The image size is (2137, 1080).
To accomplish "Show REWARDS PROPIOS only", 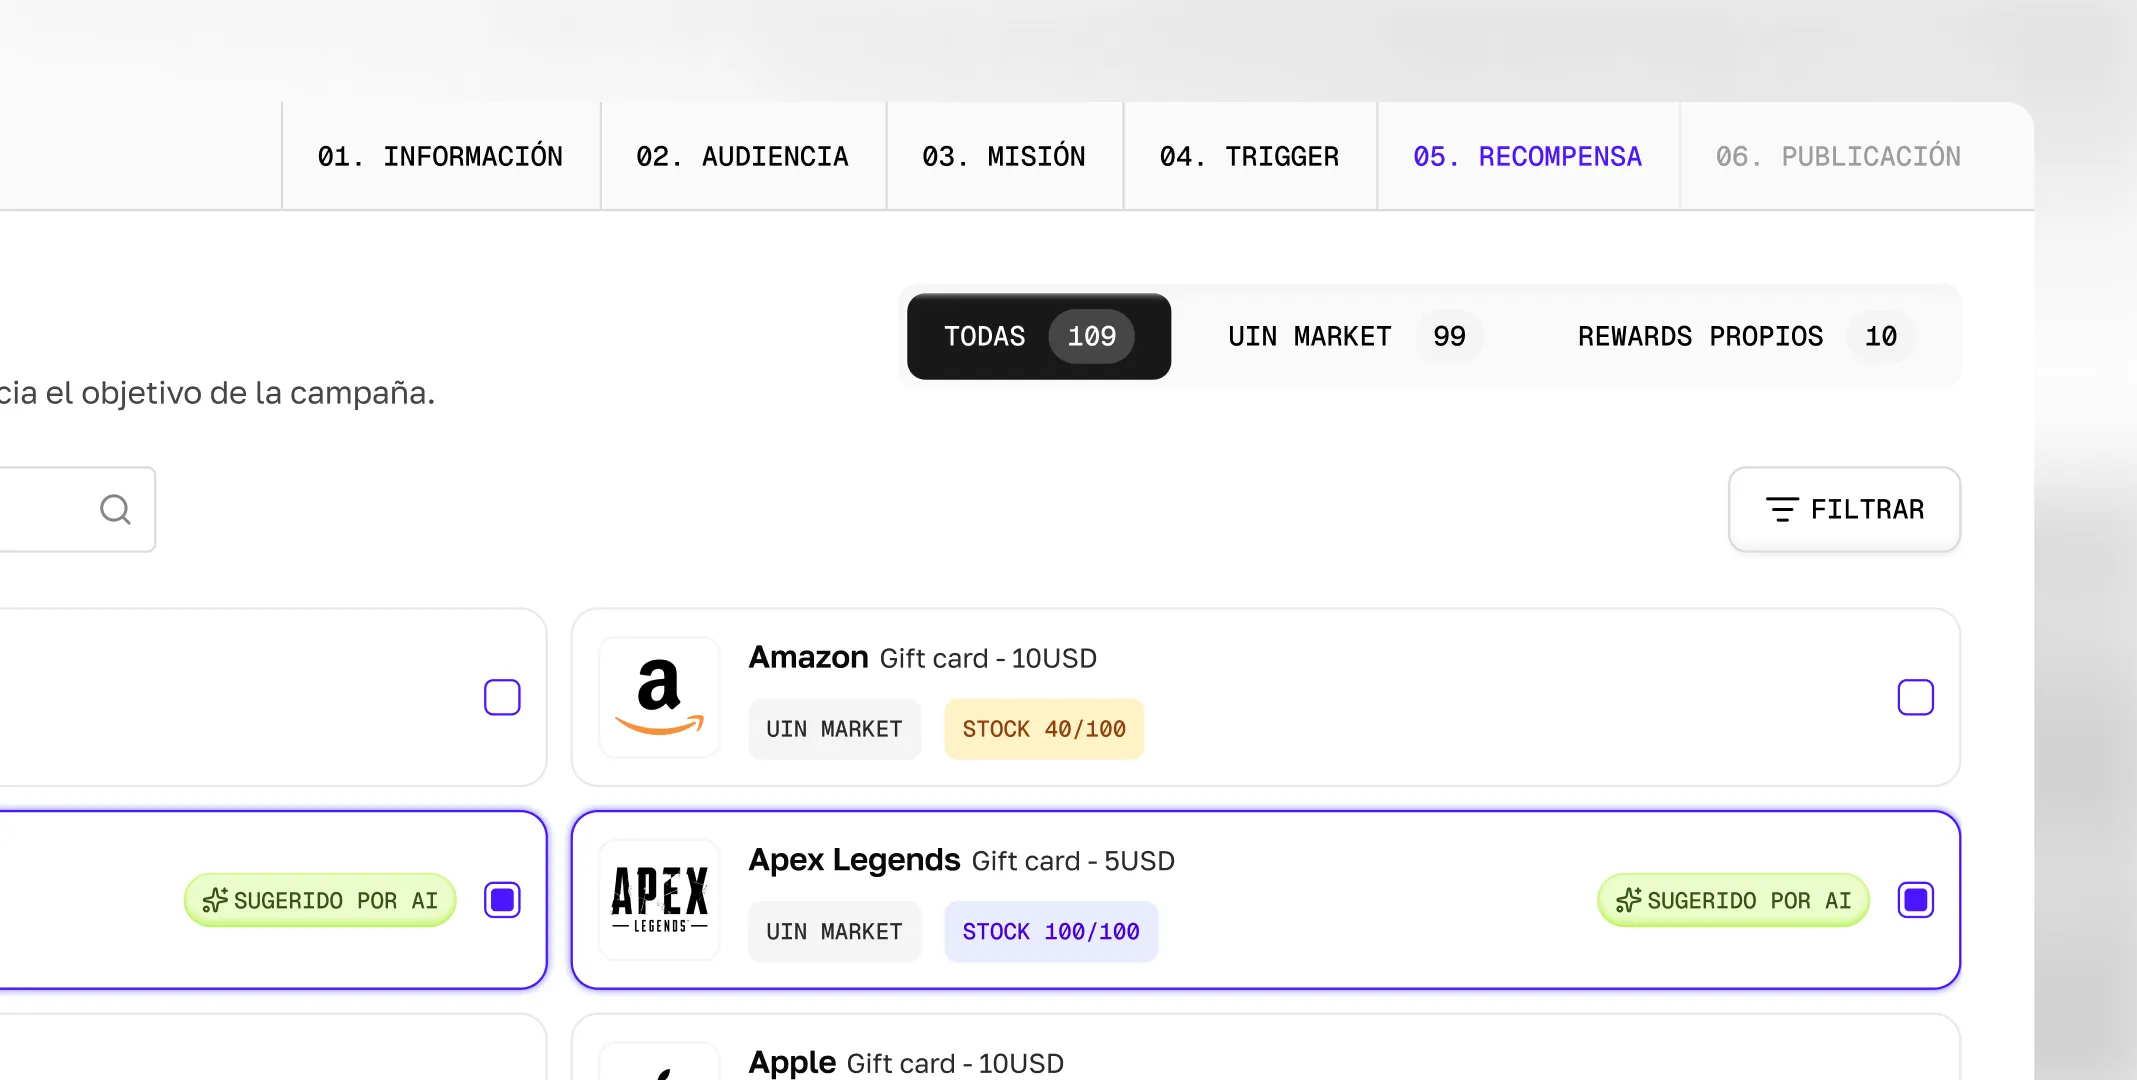I will pyautogui.click(x=1745, y=336).
